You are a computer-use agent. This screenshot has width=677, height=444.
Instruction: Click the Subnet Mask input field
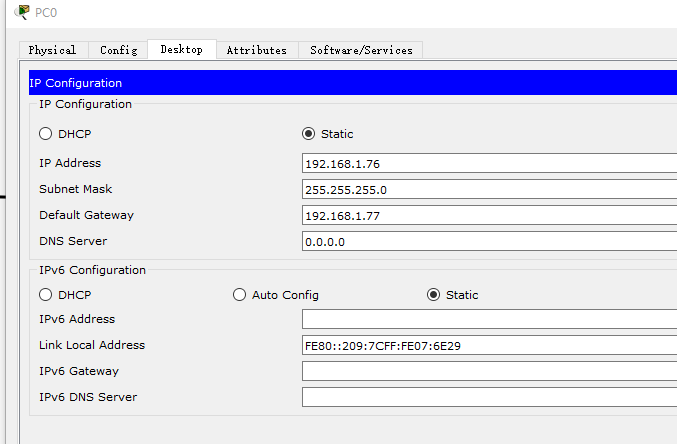coord(488,189)
